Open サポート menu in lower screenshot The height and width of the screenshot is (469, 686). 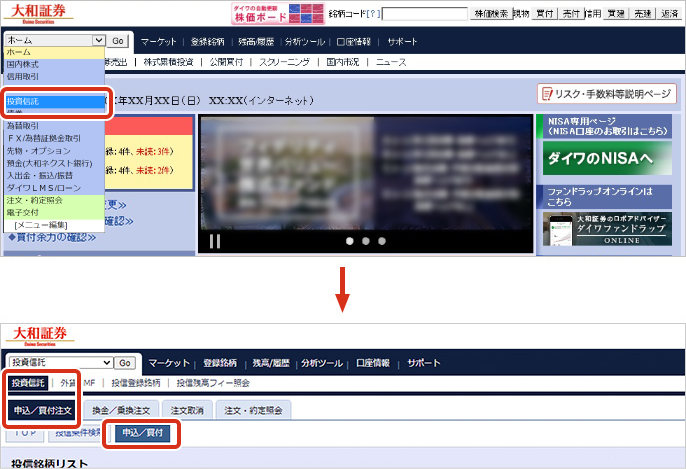click(424, 363)
